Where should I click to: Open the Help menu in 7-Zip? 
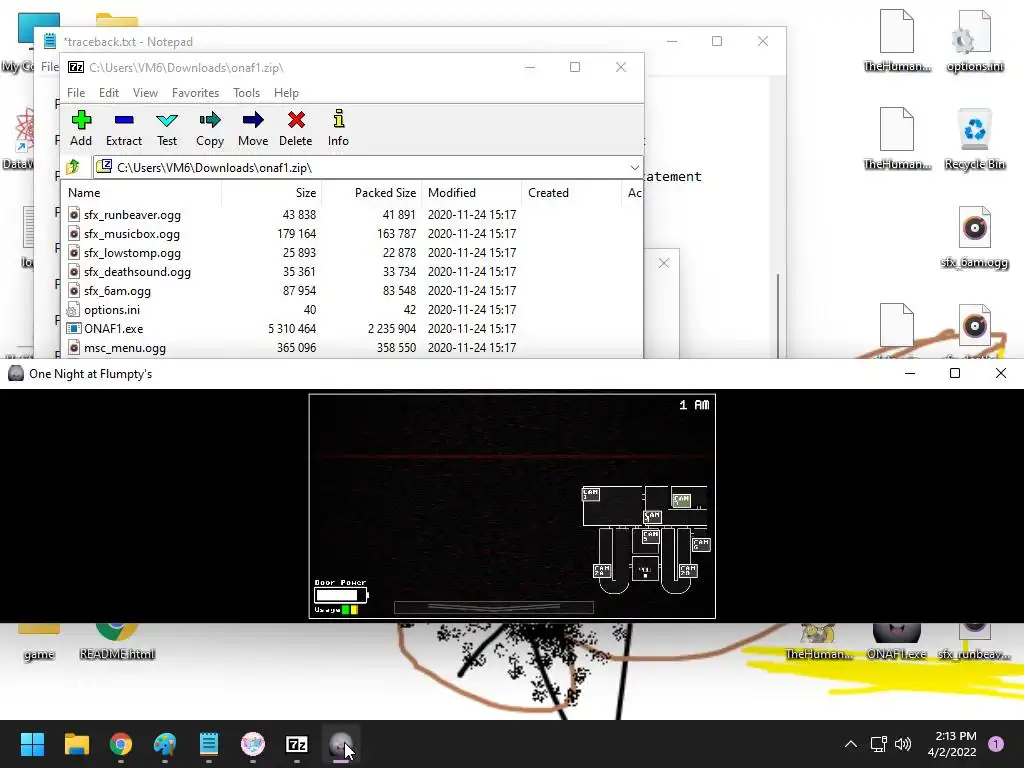pos(286,93)
